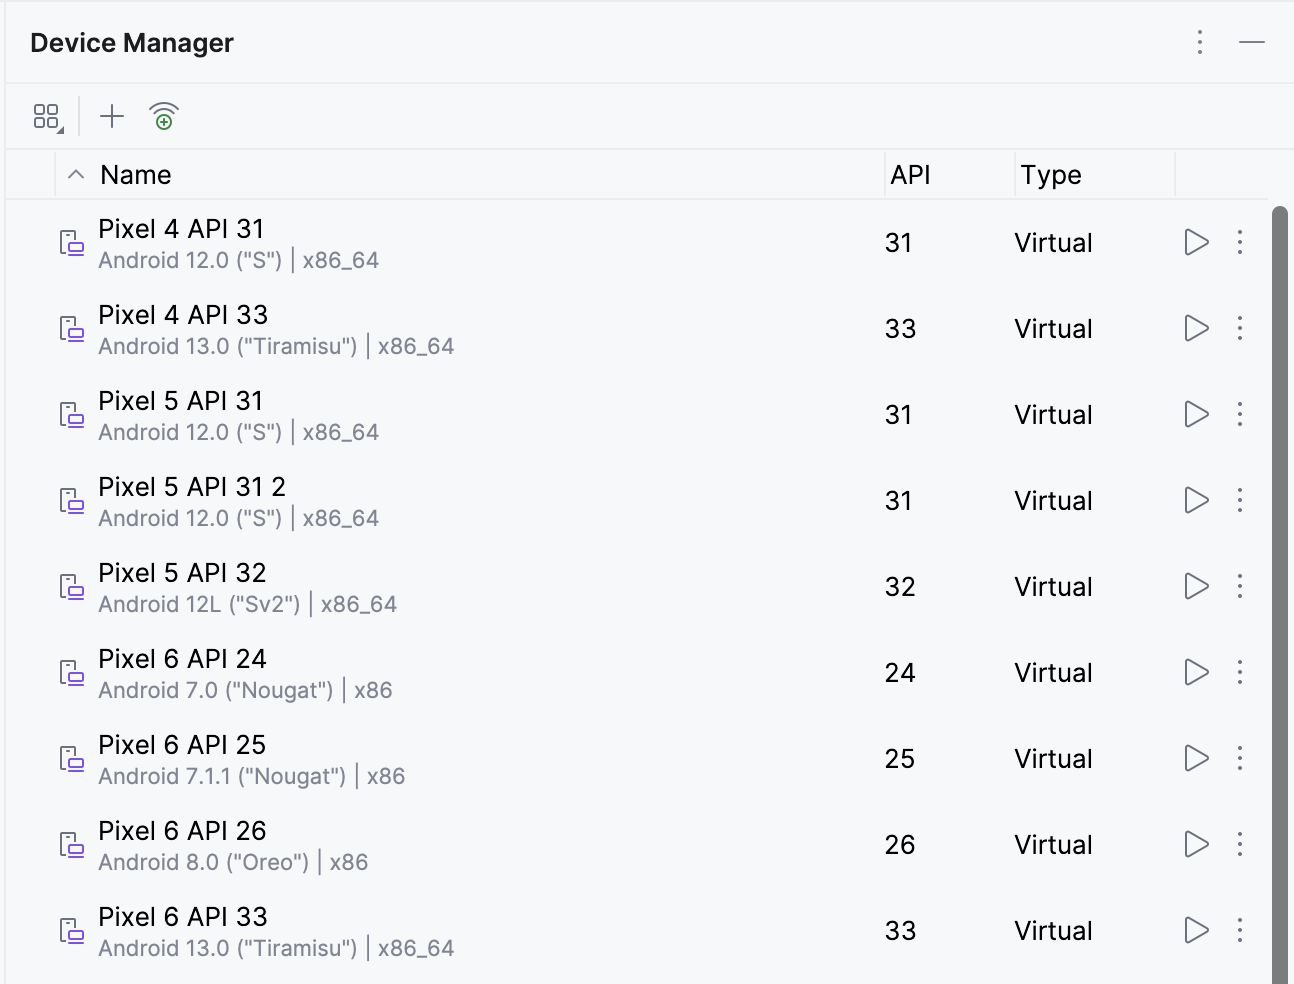Create a new virtual device with the plus icon
The width and height of the screenshot is (1294, 984).
click(x=111, y=116)
